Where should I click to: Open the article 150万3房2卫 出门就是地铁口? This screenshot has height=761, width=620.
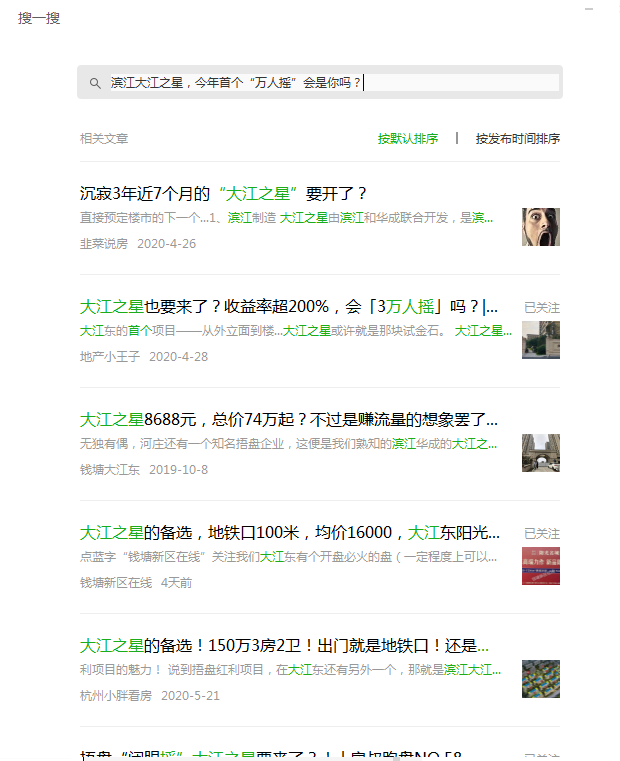click(x=285, y=645)
